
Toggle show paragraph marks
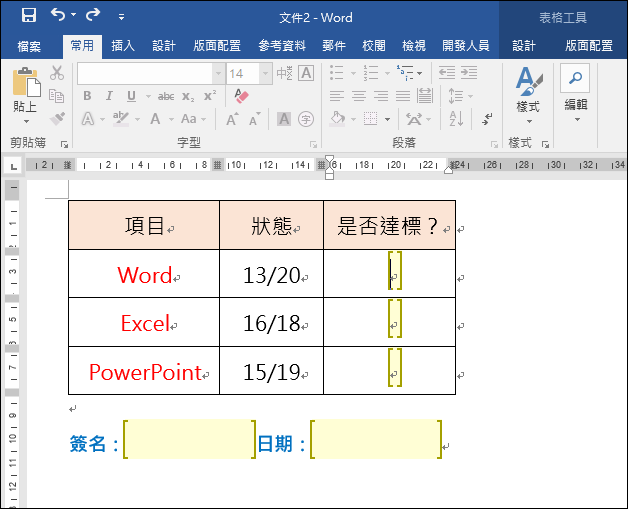click(x=487, y=119)
